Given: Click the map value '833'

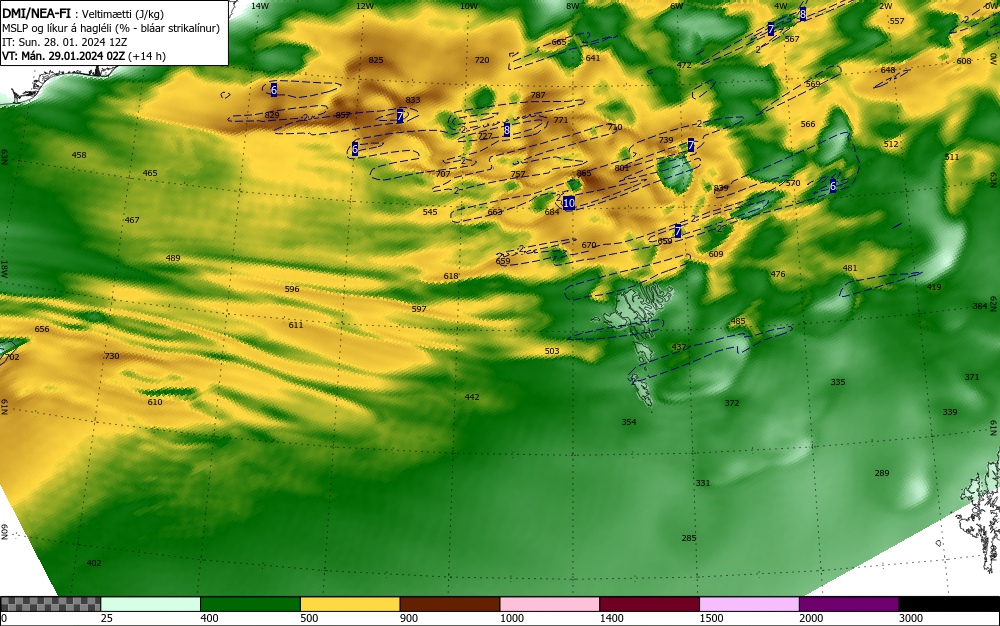Looking at the screenshot, I should (413, 100).
